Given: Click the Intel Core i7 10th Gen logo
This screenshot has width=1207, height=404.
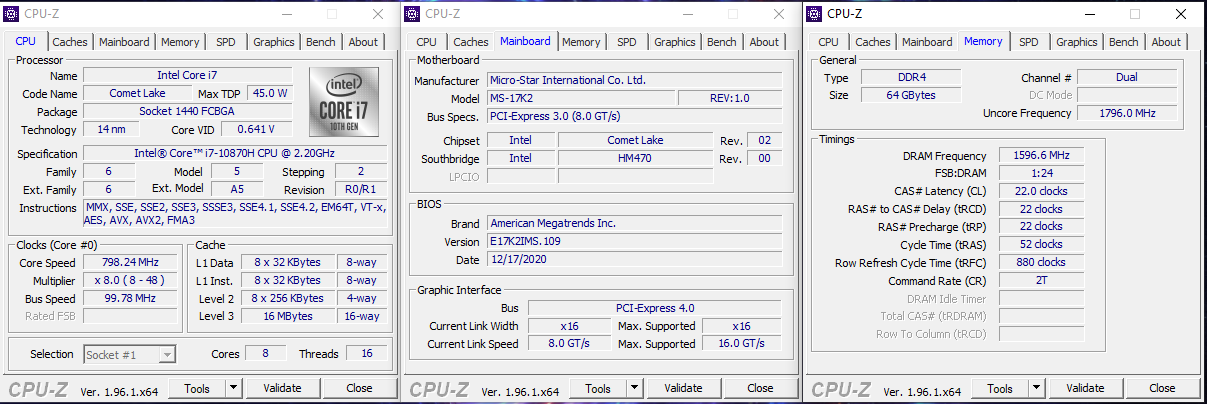Looking at the screenshot, I should pyautogui.click(x=341, y=103).
